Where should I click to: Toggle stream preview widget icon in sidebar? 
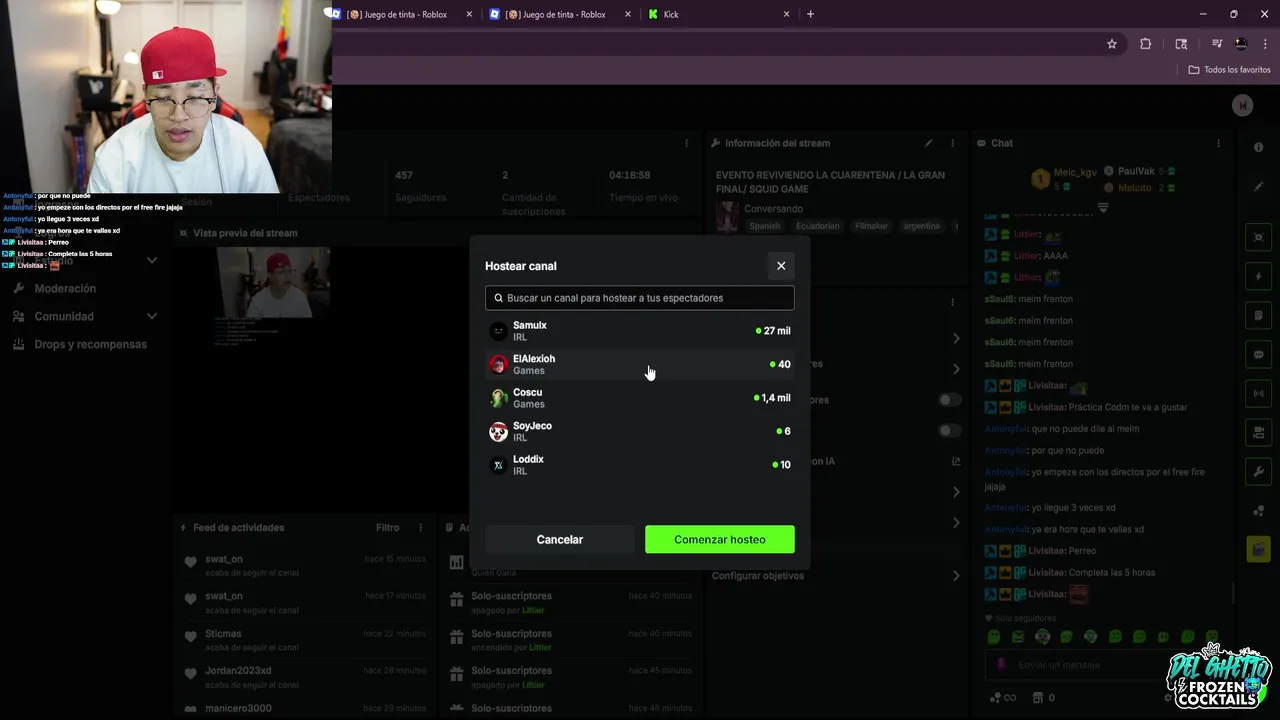point(1258,238)
